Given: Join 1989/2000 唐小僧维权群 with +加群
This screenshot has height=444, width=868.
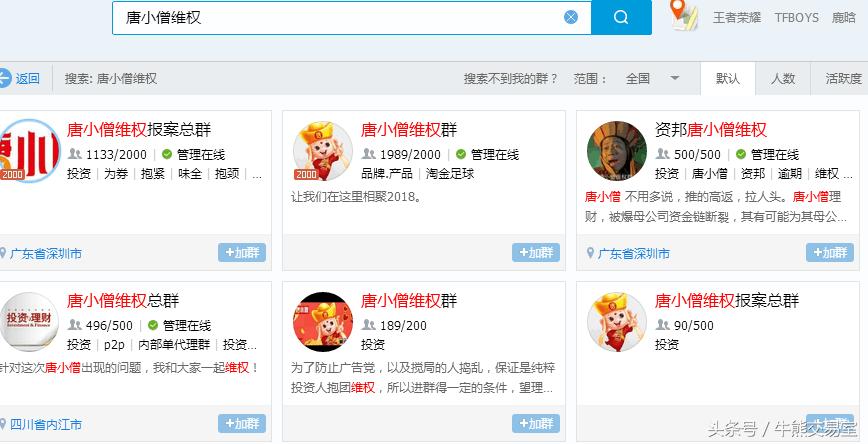Looking at the screenshot, I should click(x=536, y=252).
